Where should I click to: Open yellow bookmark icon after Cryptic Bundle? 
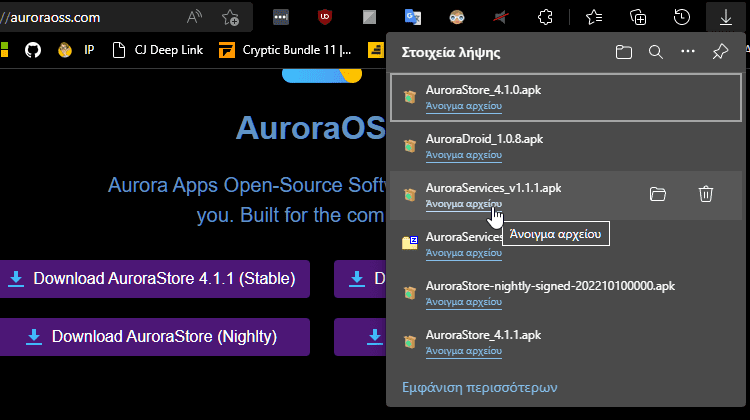point(376,50)
